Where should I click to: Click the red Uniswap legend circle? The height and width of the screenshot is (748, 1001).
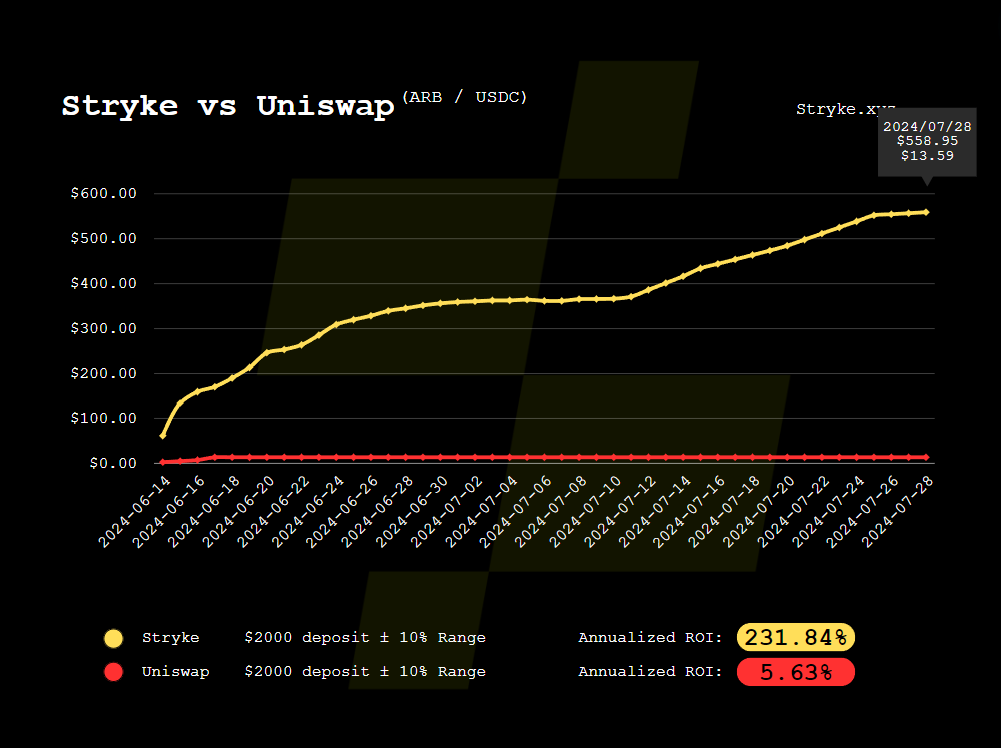[114, 672]
